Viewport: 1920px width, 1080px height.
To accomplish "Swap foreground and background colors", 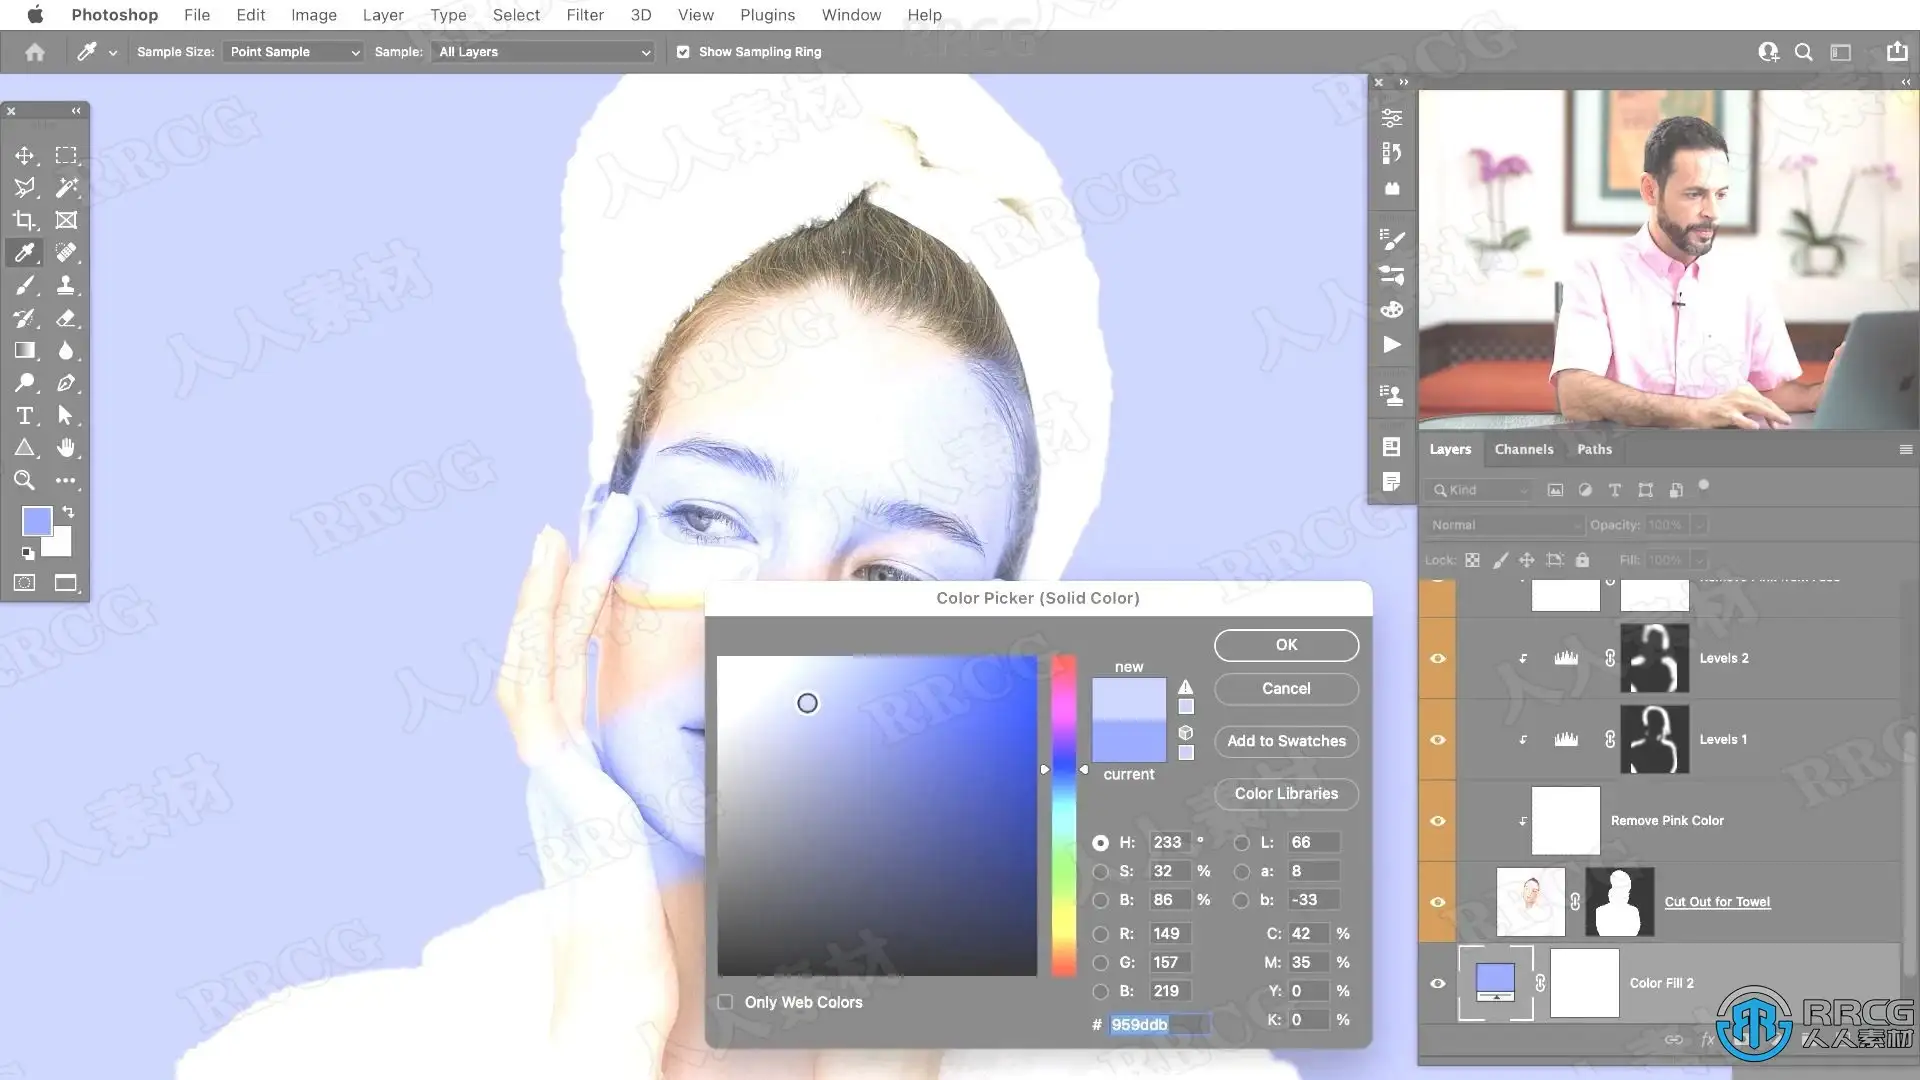I will 68,512.
